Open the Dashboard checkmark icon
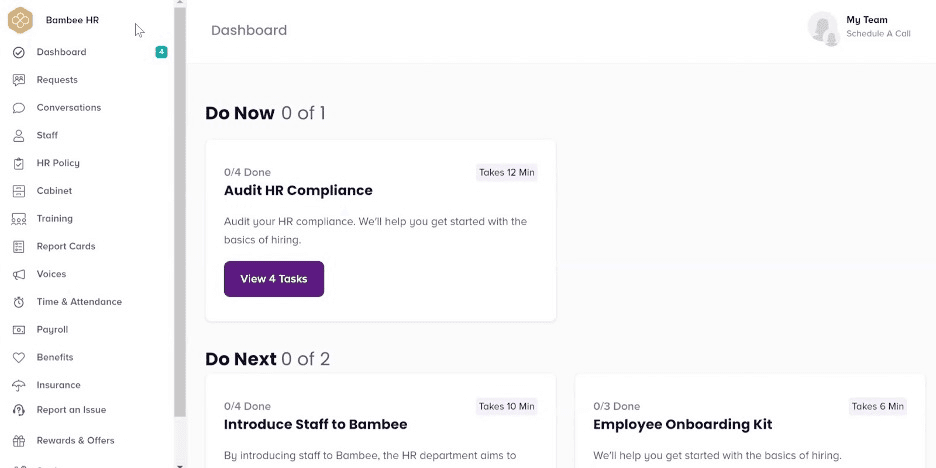The height and width of the screenshot is (468, 936). tap(18, 52)
